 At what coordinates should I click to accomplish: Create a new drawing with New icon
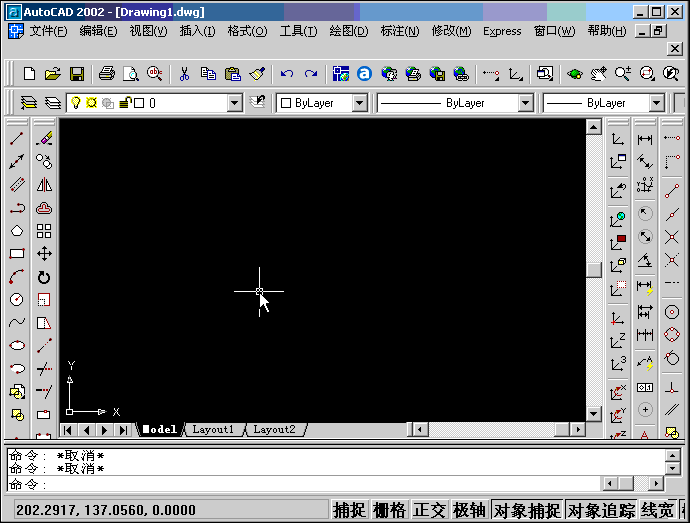29,74
